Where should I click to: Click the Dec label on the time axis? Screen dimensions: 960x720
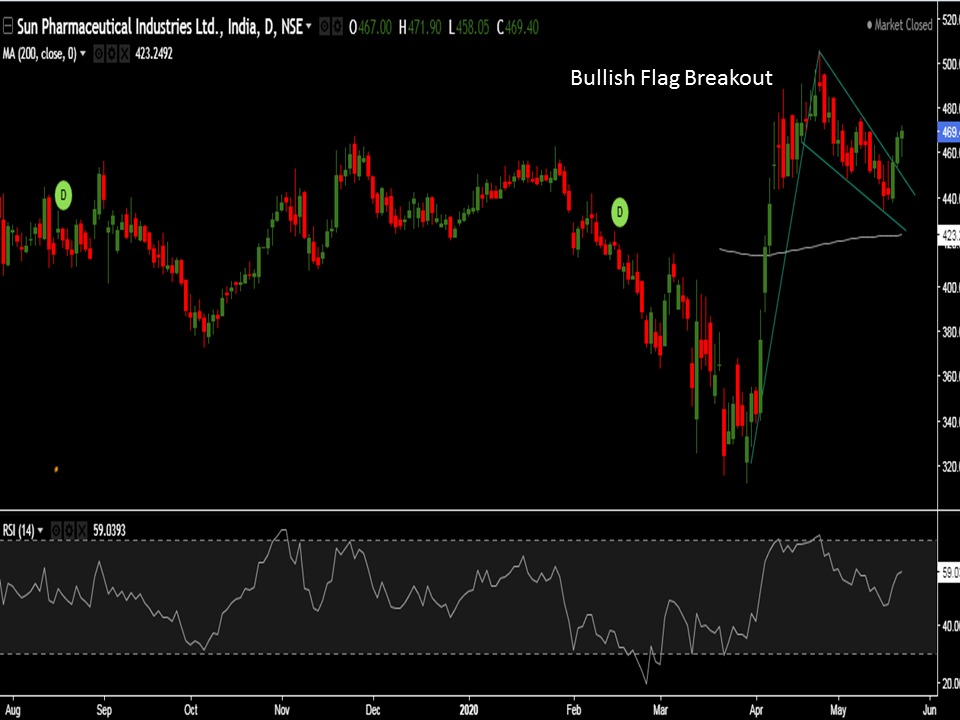pos(373,710)
